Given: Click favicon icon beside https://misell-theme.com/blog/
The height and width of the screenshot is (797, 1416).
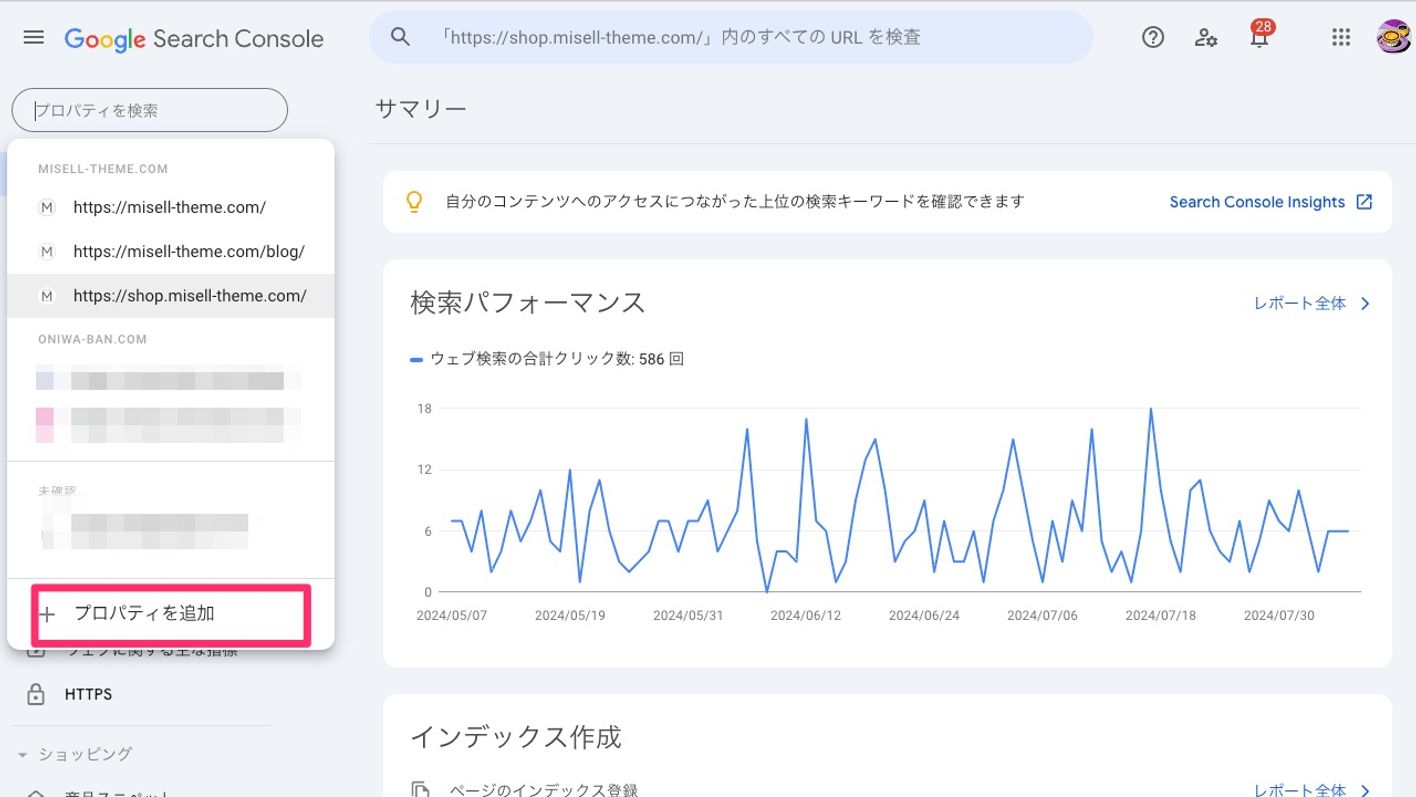Looking at the screenshot, I should click(x=46, y=252).
